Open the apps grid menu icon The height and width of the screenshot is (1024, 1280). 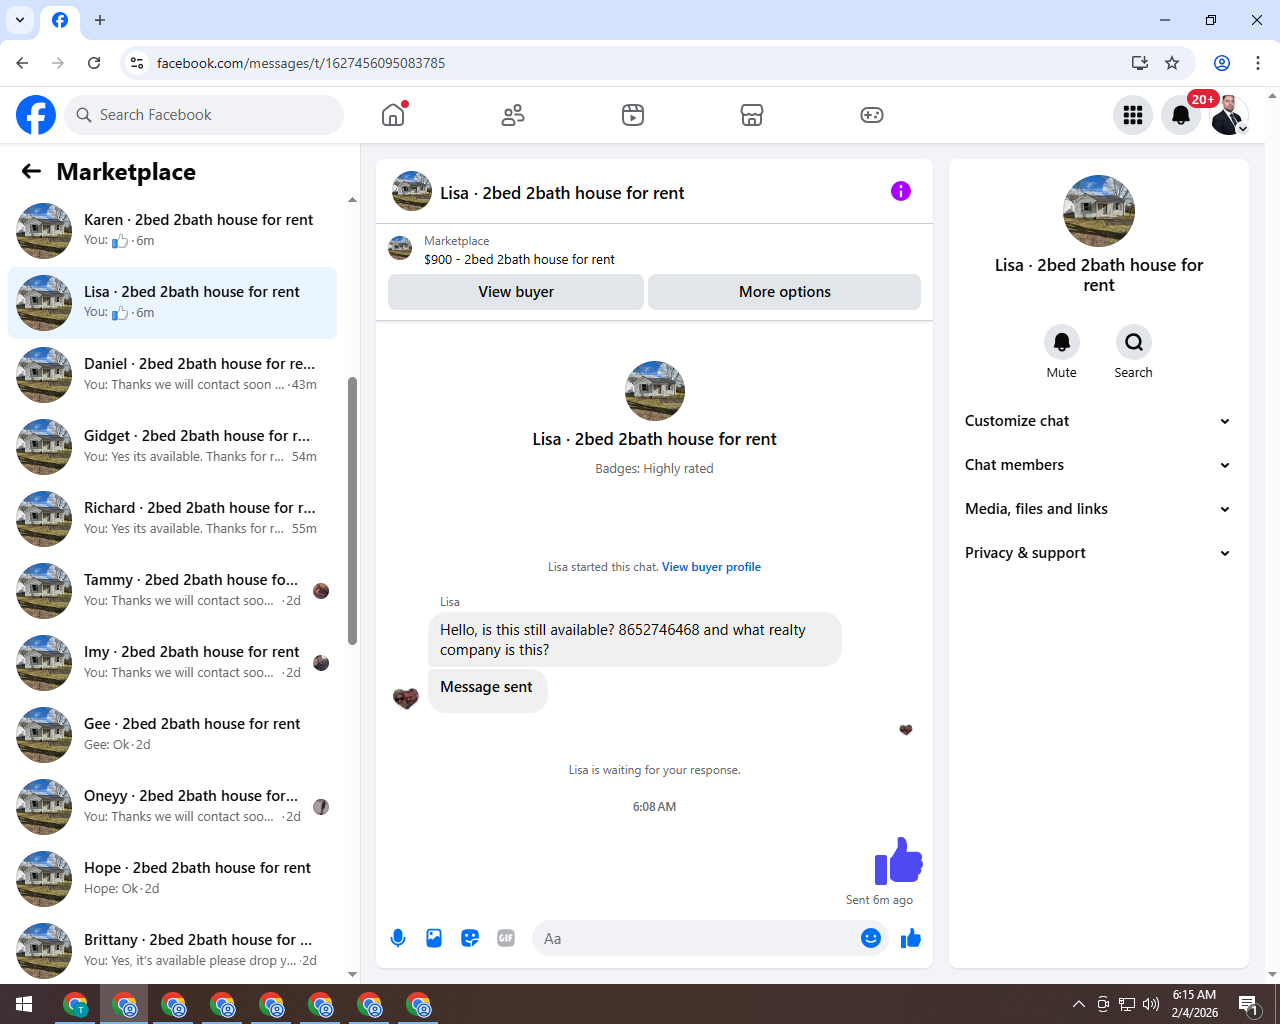pyautogui.click(x=1133, y=115)
